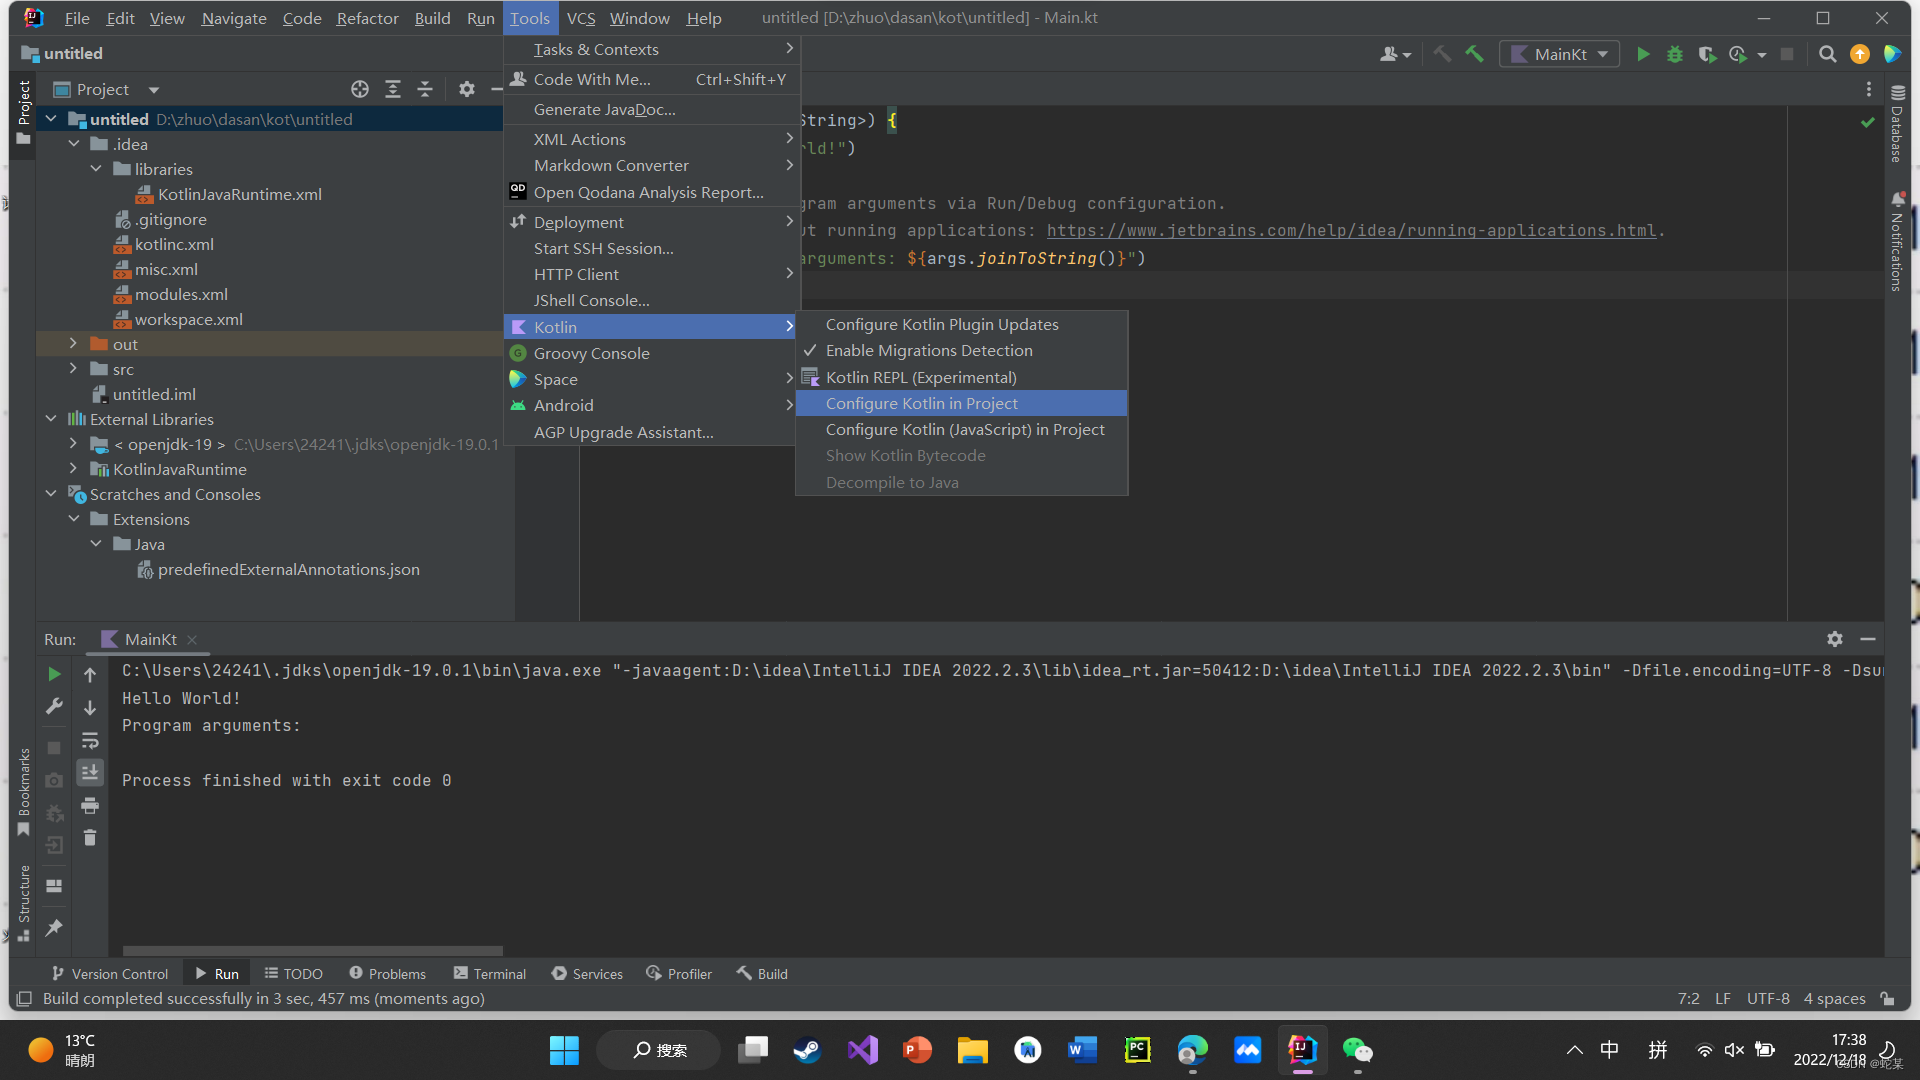Toggle Scroll to End button in Run panel
1920x1080 pixels.
(90, 772)
